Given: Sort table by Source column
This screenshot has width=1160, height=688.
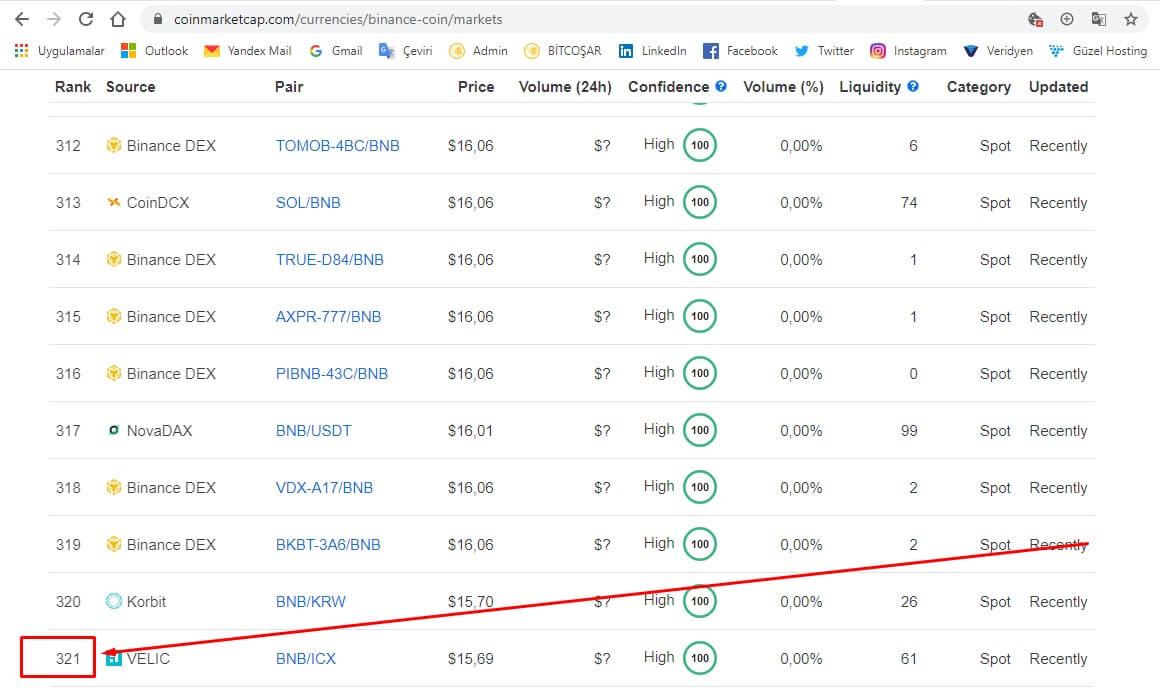Looking at the screenshot, I should pos(130,87).
